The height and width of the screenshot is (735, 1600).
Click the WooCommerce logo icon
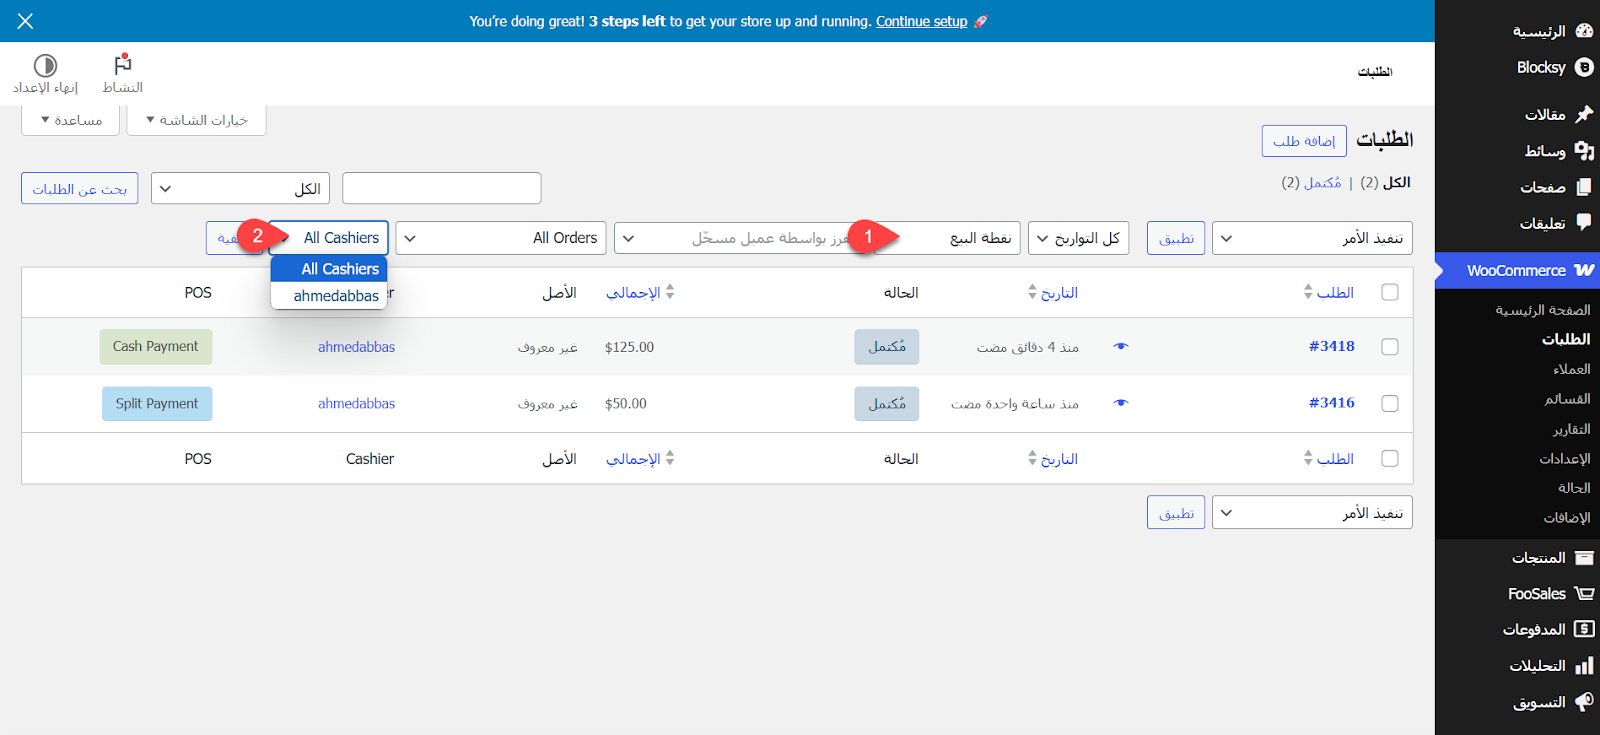[1584, 270]
